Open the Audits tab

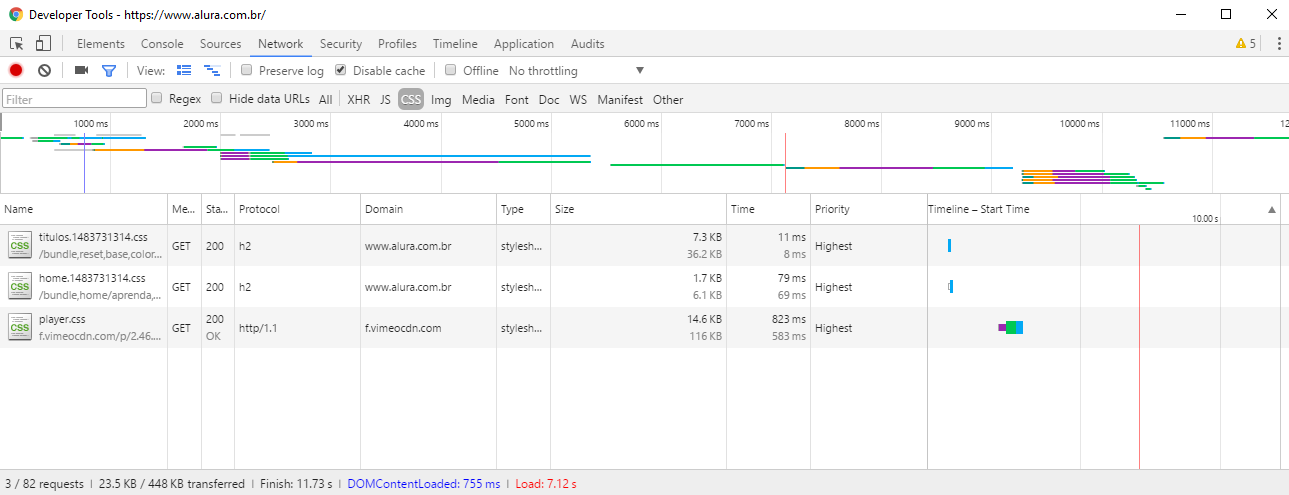point(588,44)
